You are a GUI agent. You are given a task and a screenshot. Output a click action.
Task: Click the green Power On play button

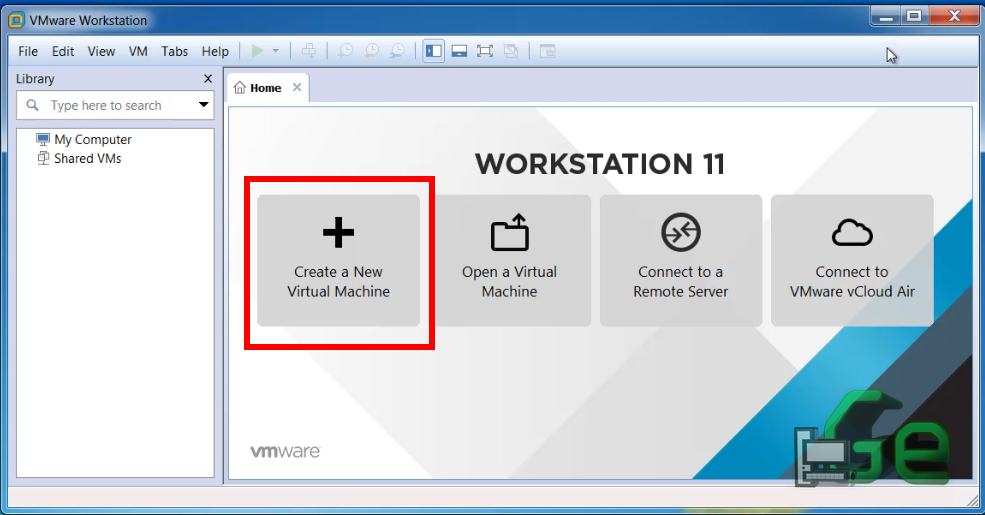pyautogui.click(x=258, y=51)
